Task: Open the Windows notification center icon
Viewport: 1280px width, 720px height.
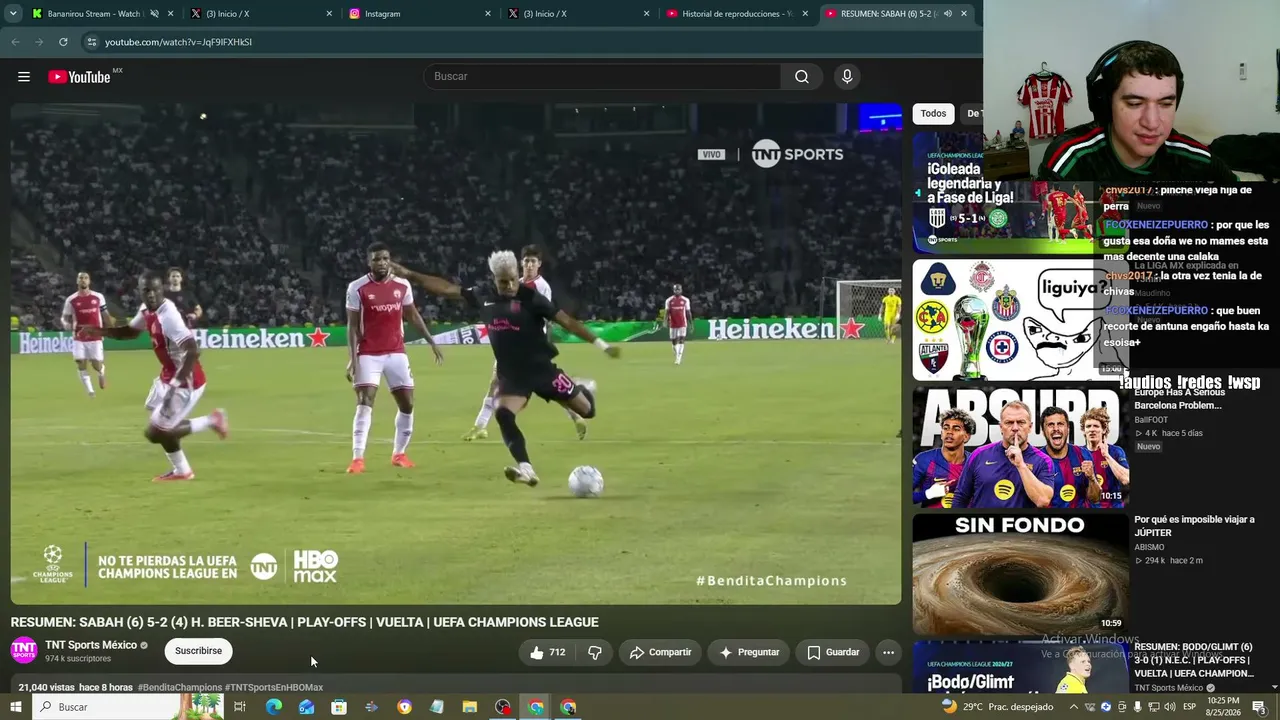Action: (1259, 707)
